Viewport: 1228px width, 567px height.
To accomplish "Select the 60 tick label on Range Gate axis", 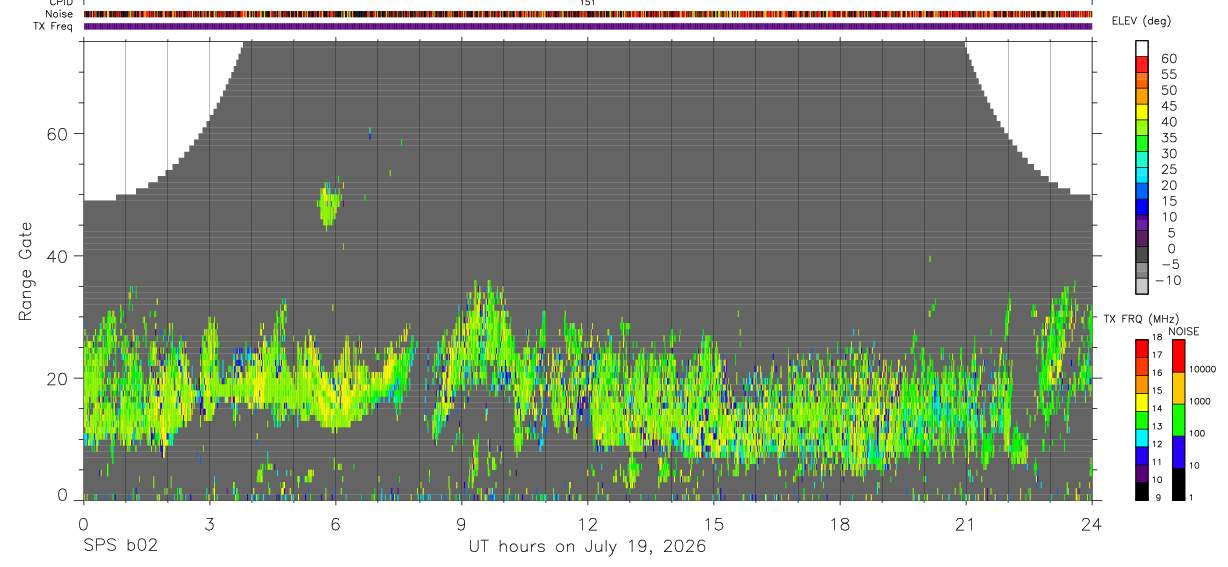I will click(56, 134).
